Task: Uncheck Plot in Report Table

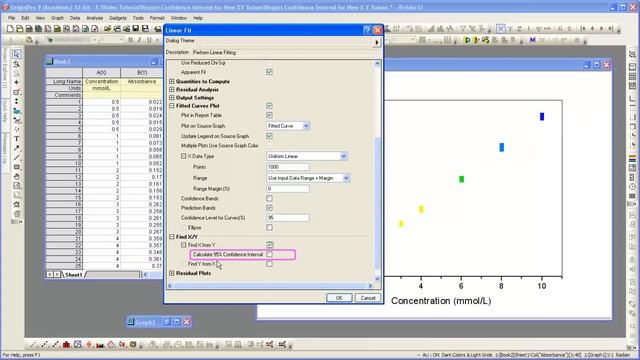Action: [269, 116]
